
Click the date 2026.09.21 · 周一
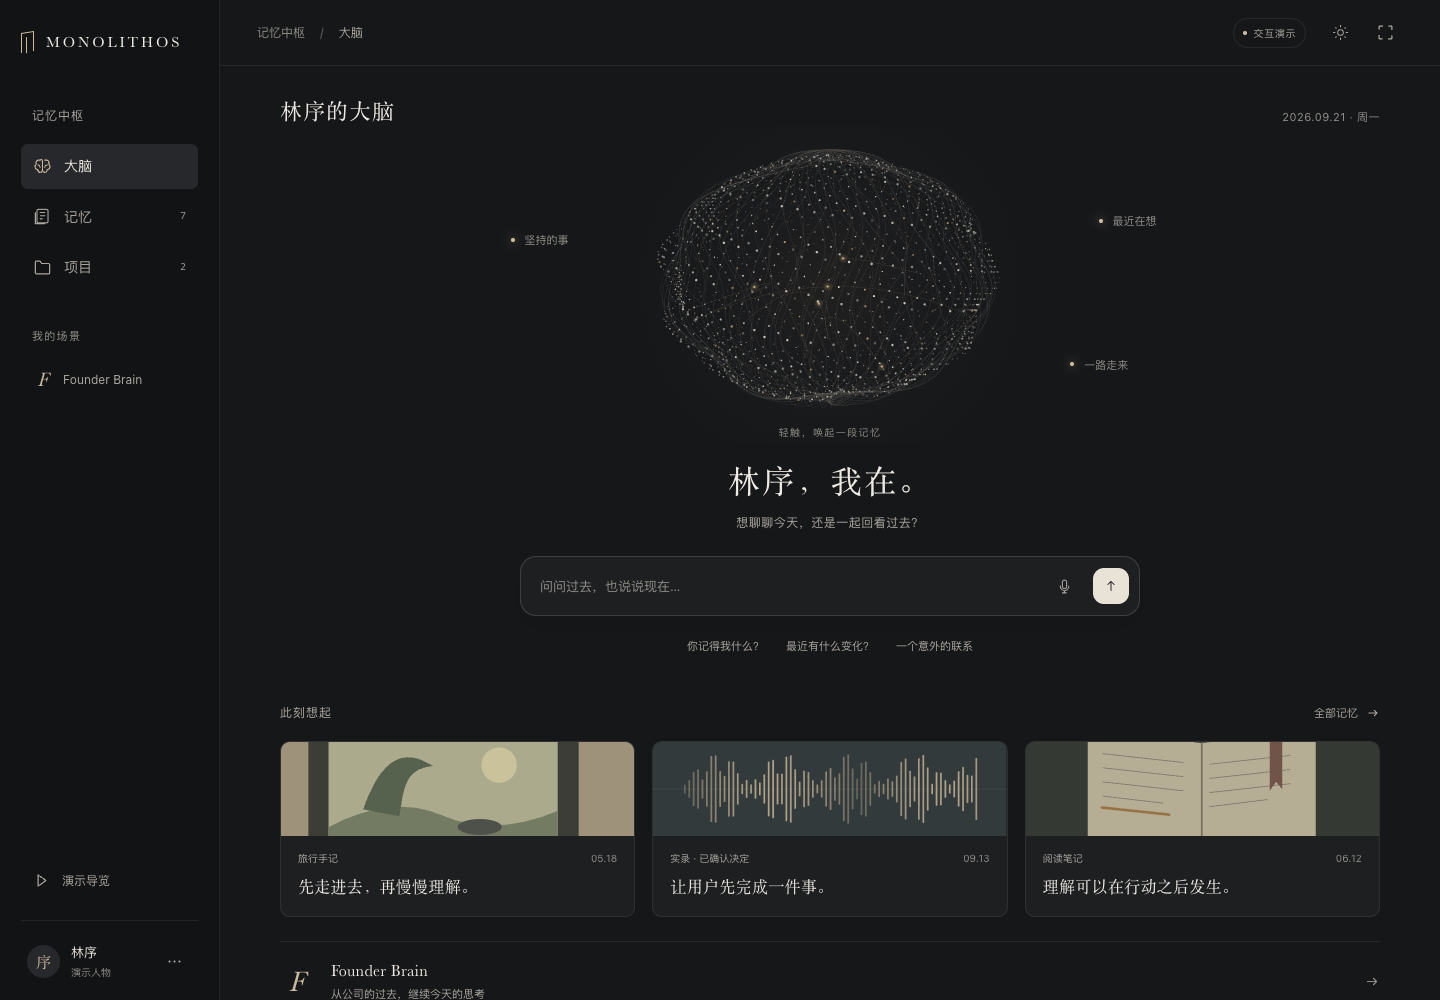pos(1331,117)
